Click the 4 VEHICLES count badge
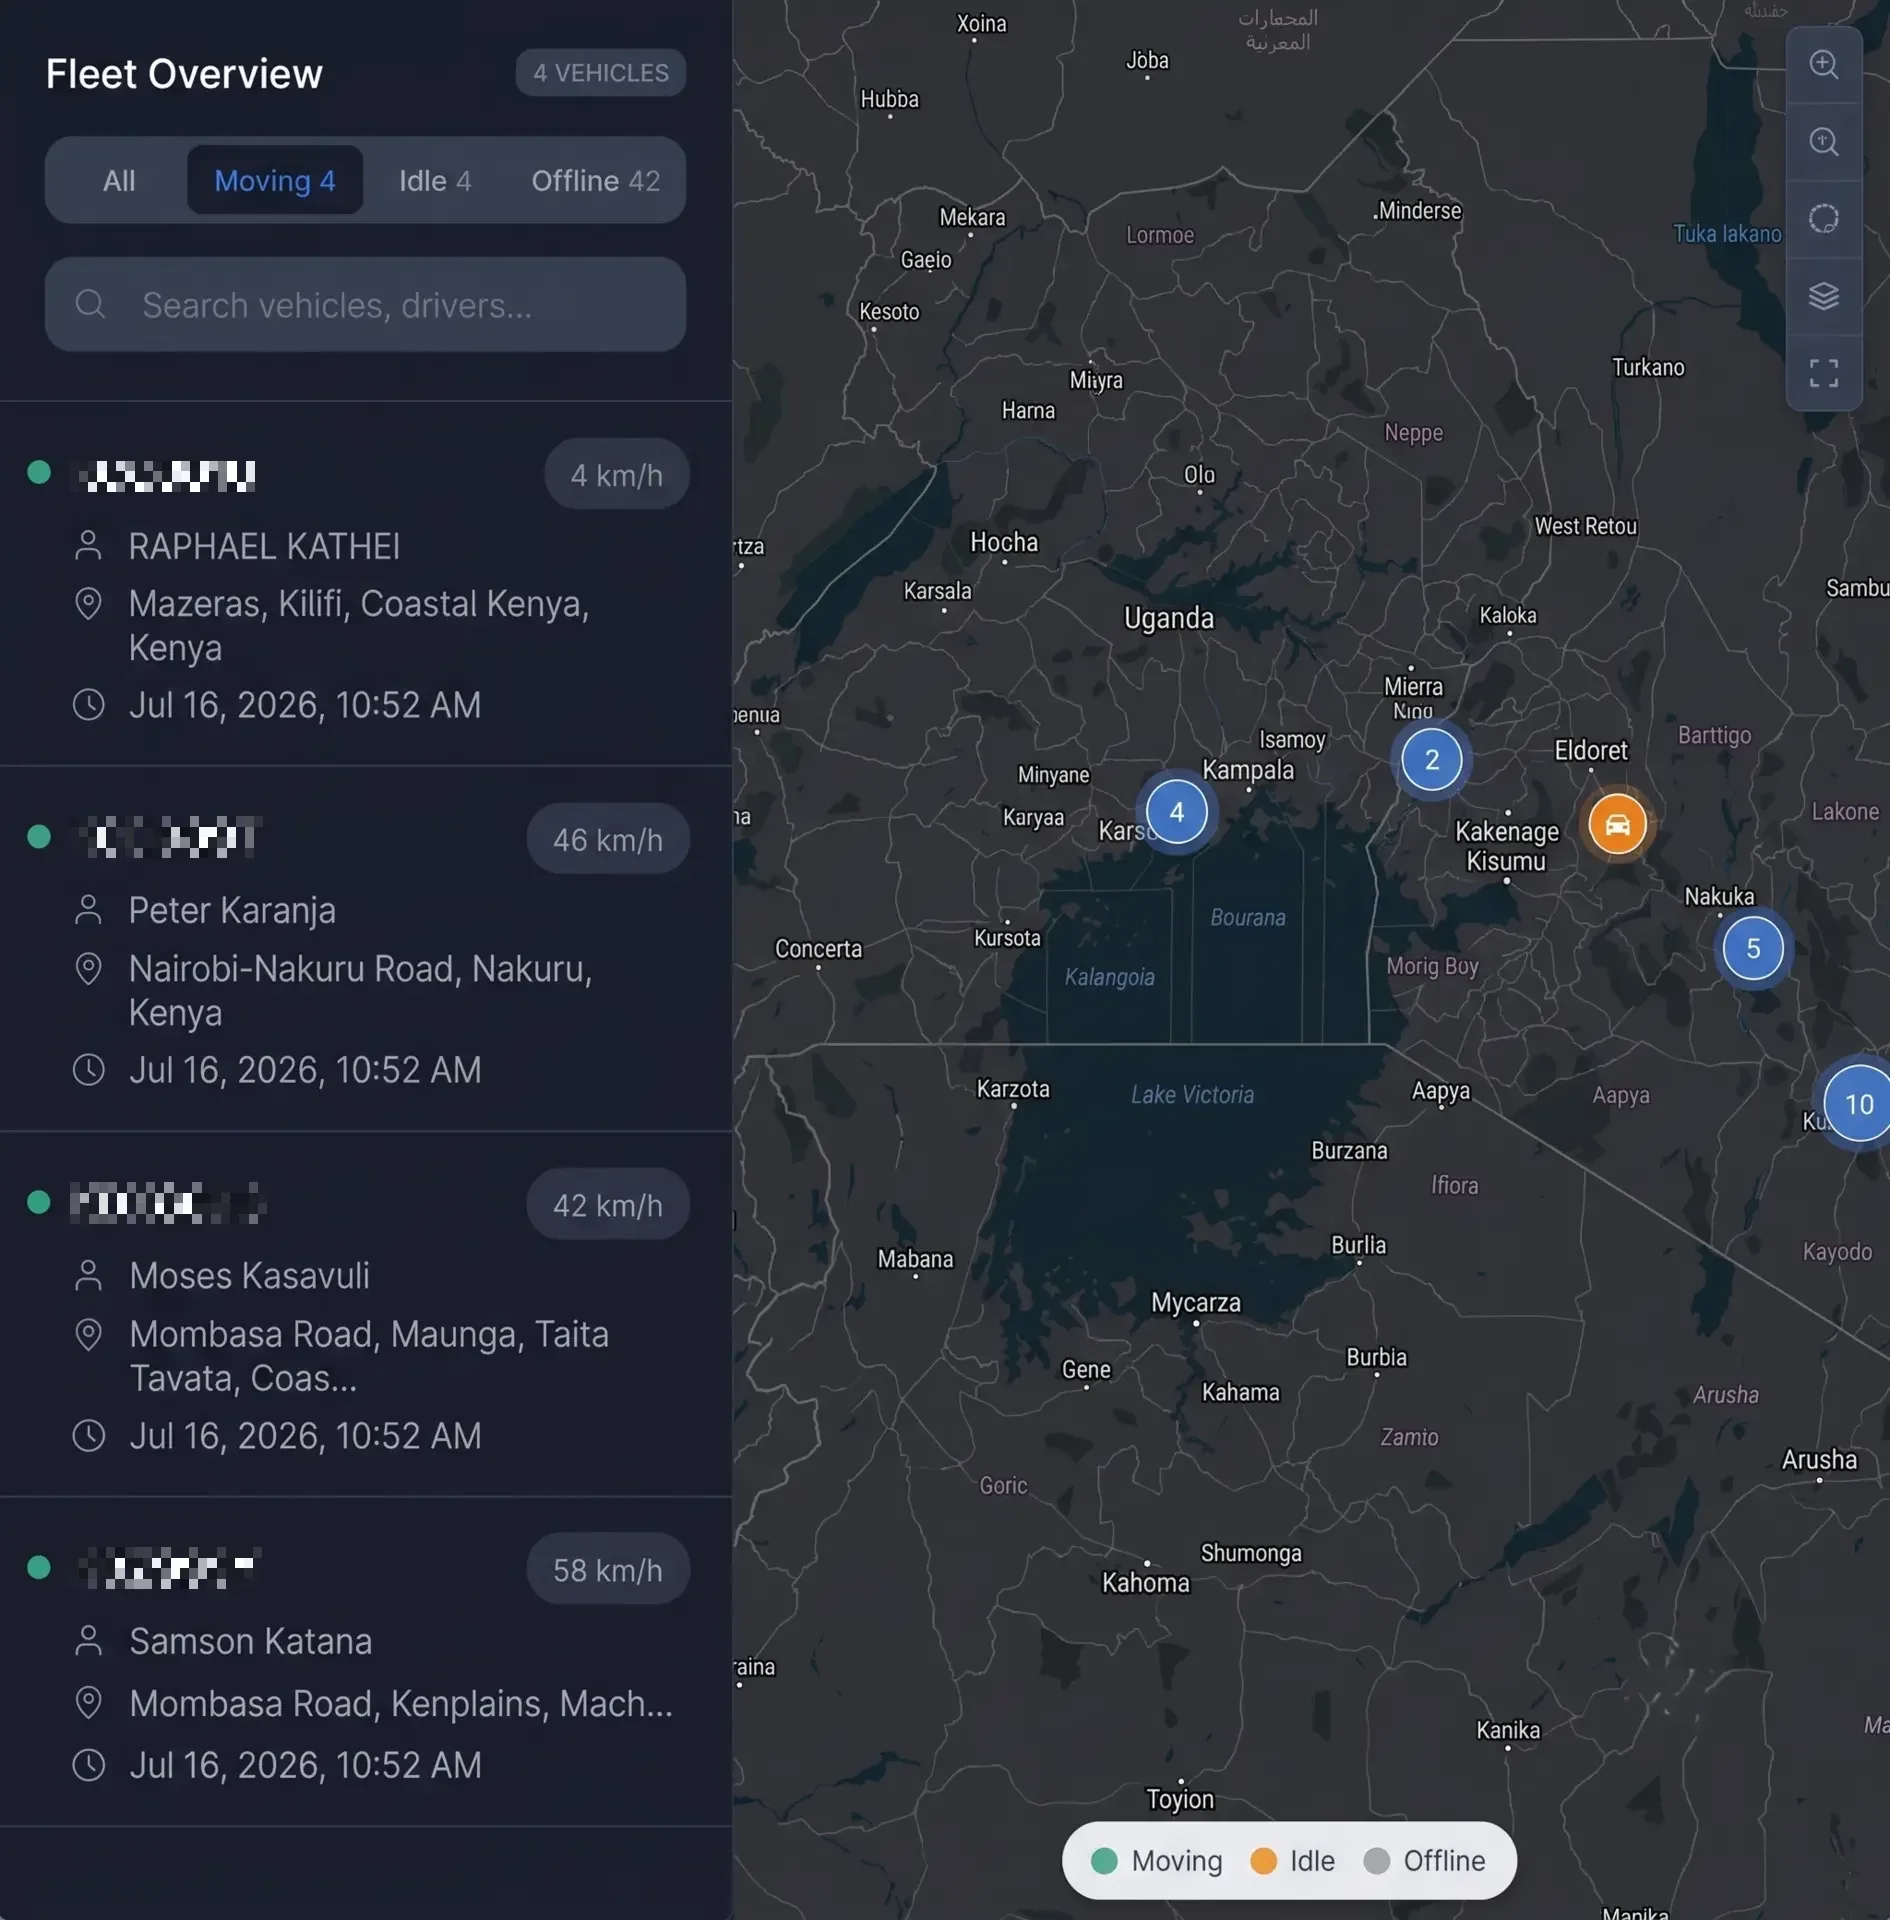 coord(601,73)
